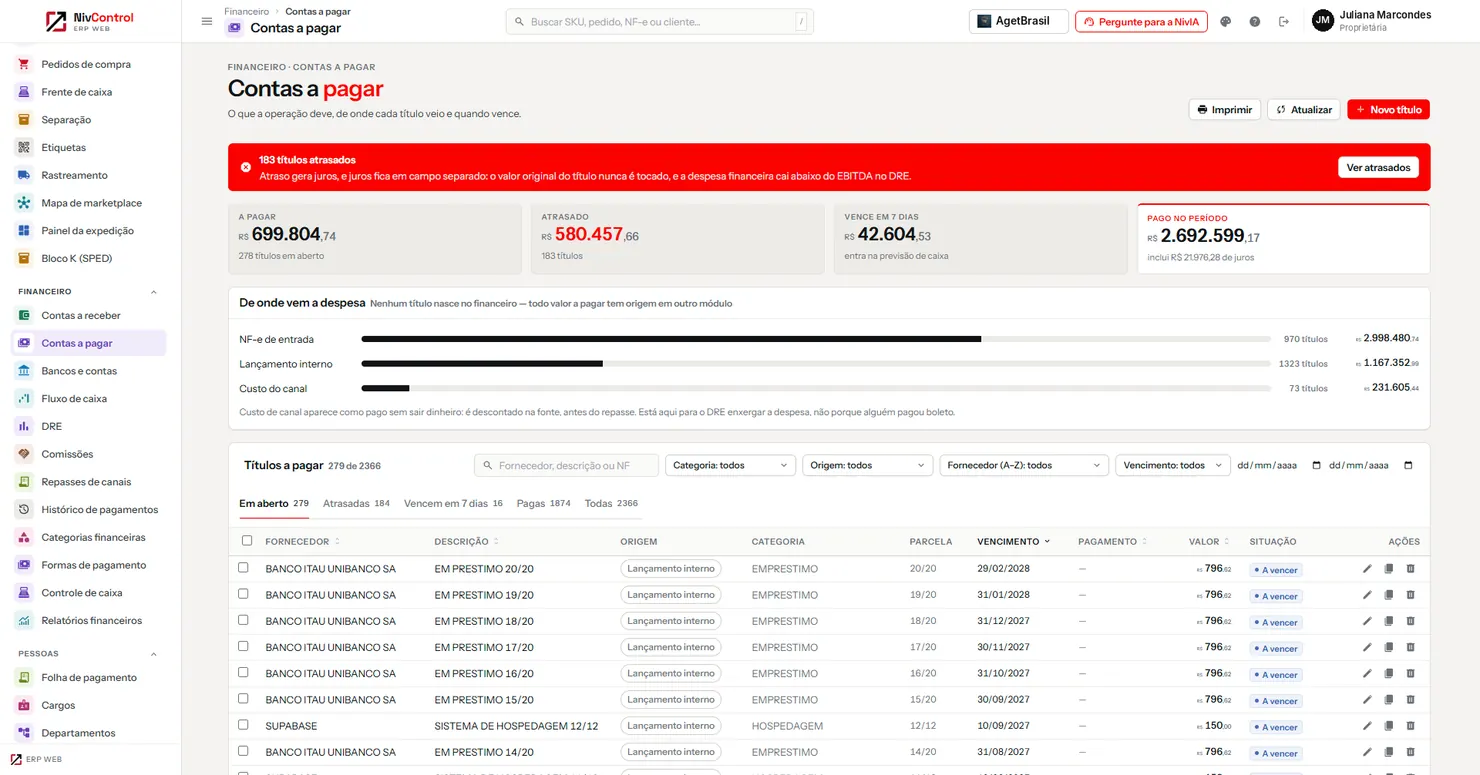Click the DRE chart icon
The image size is (1480, 775).
[24, 426]
